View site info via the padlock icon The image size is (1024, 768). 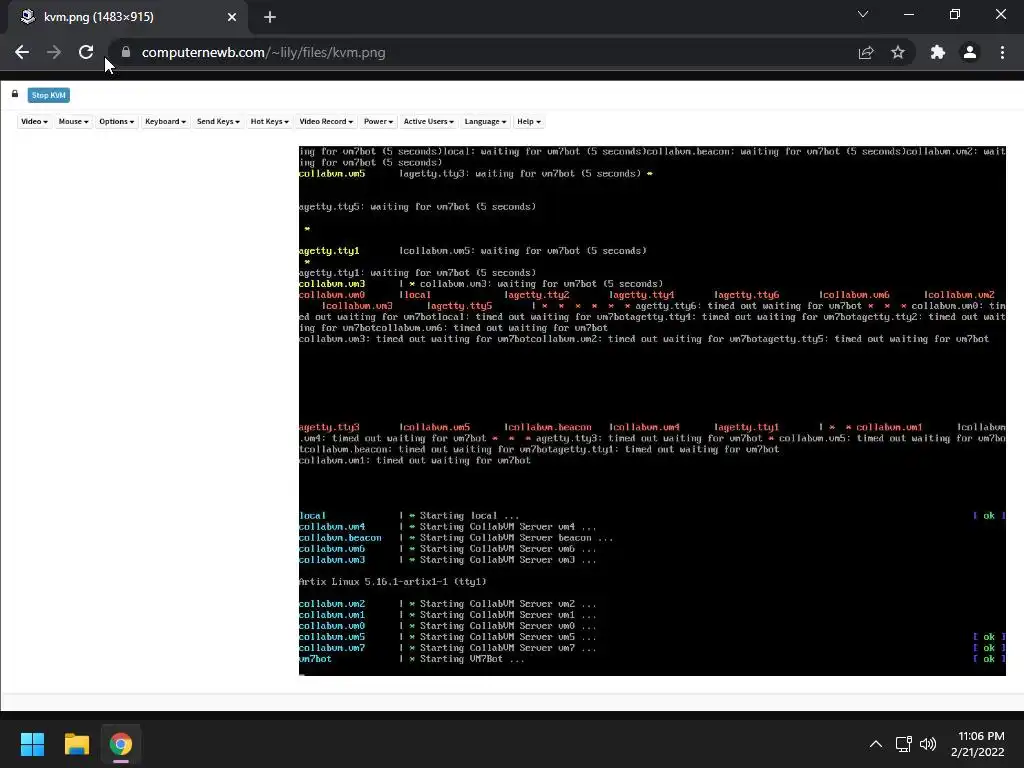tap(126, 52)
